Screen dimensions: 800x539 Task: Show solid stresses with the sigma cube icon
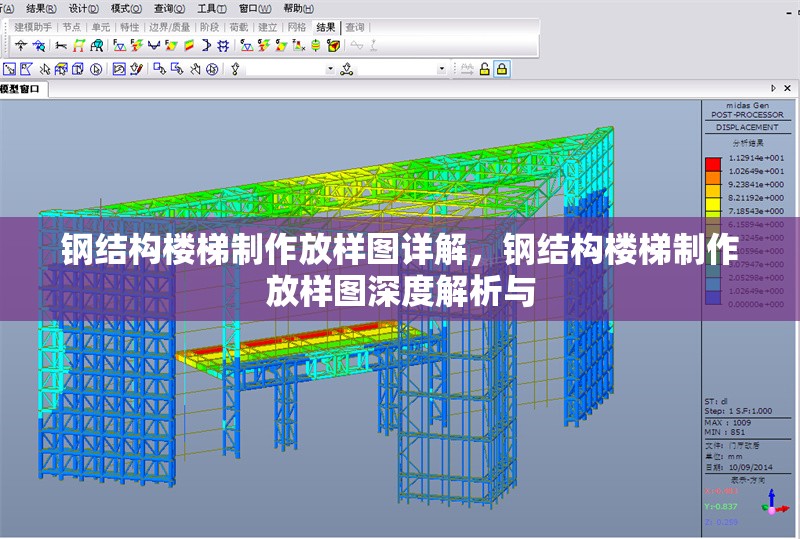coord(333,46)
